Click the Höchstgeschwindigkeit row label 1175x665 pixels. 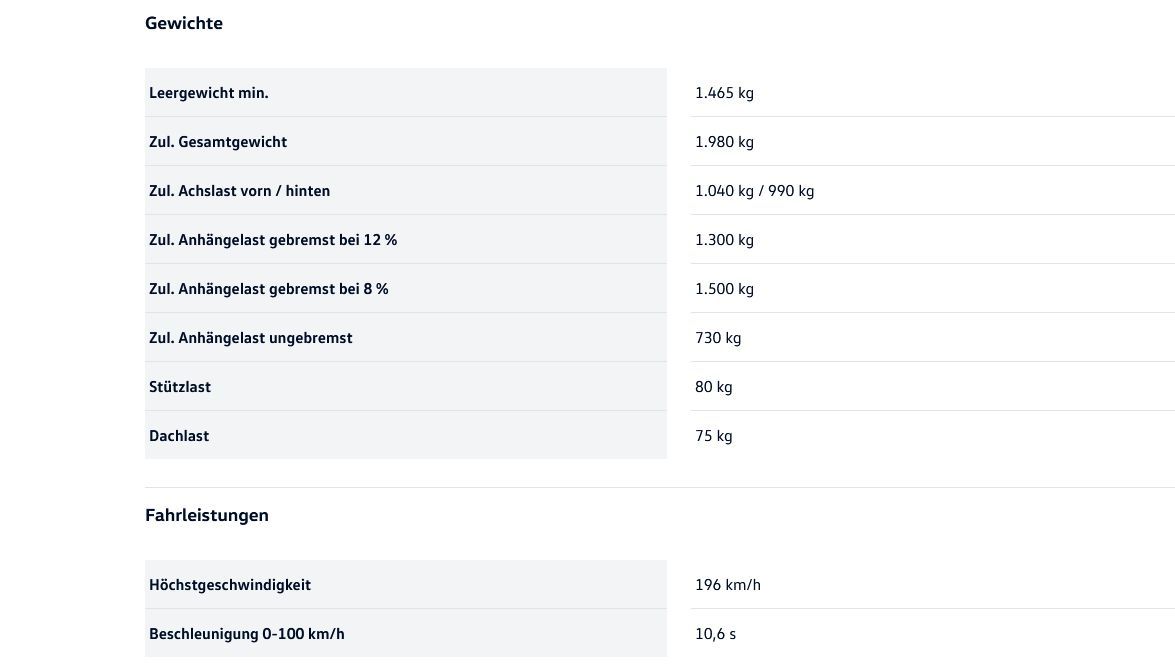click(x=230, y=585)
